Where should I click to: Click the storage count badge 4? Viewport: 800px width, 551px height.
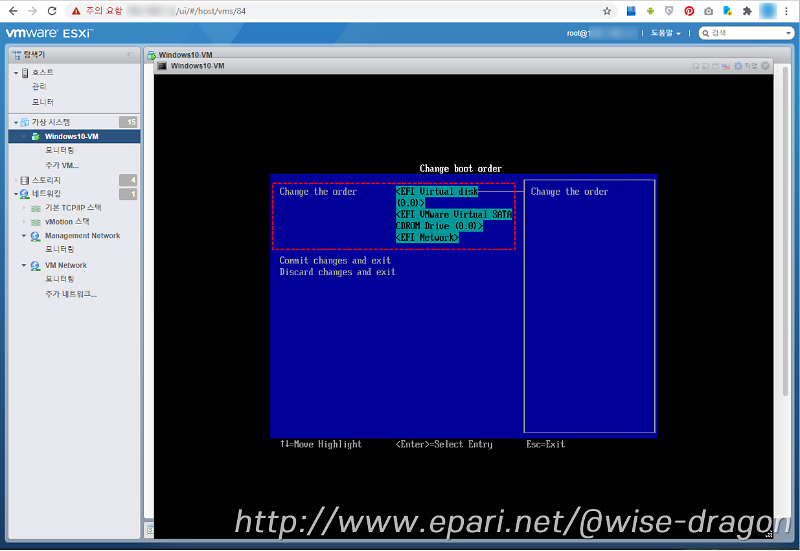128,180
